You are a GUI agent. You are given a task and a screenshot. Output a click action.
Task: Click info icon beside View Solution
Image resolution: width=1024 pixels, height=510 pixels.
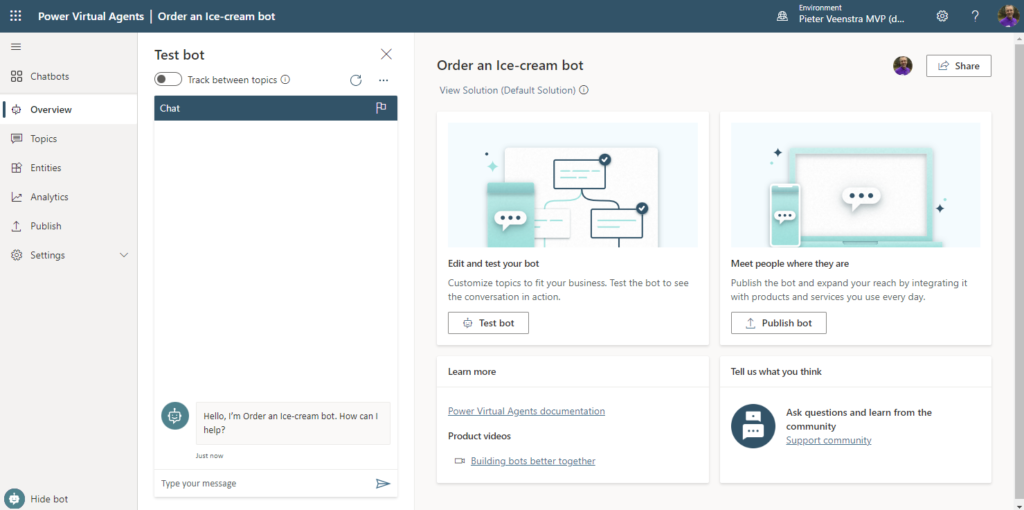coord(584,90)
